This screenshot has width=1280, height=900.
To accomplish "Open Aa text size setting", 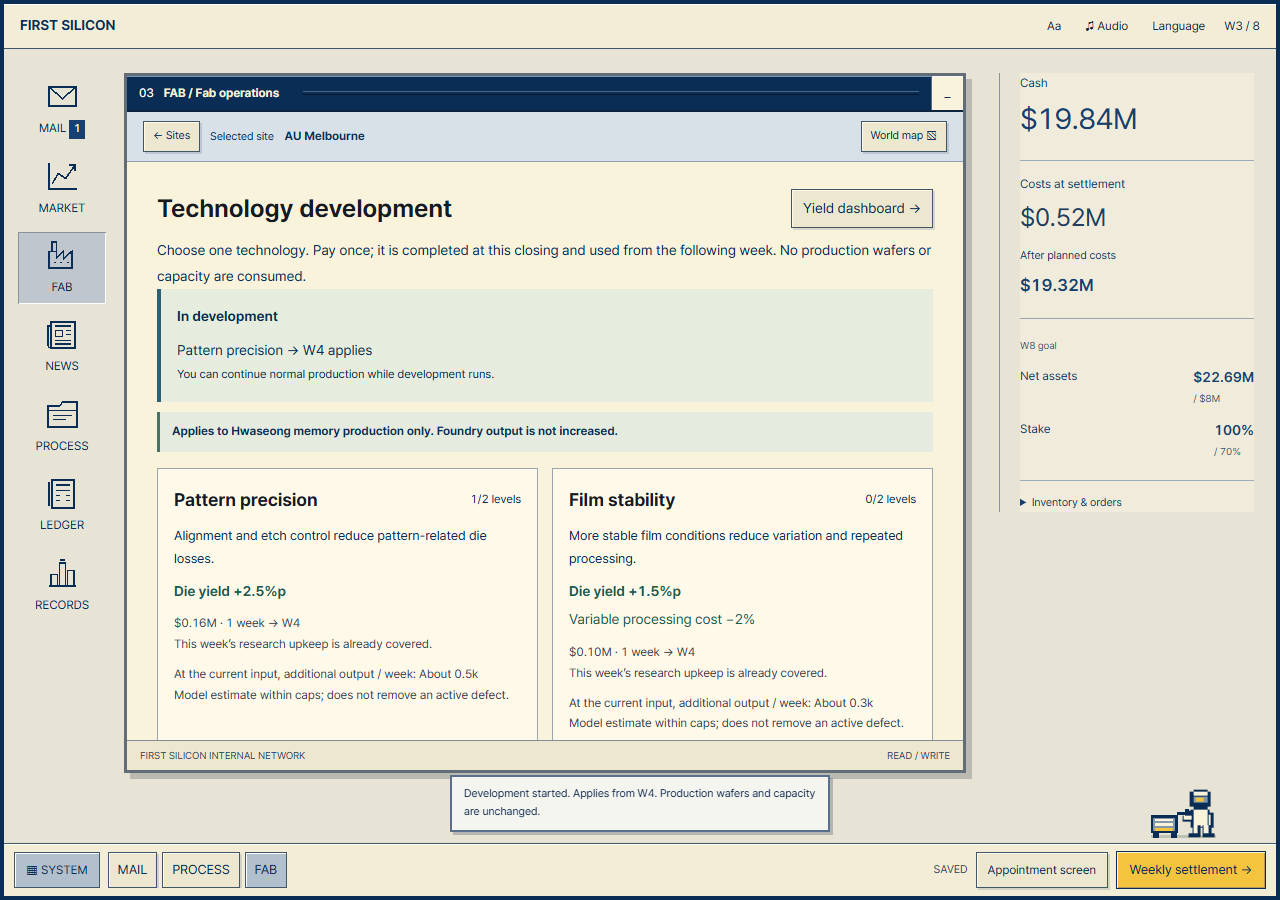I will (1054, 26).
